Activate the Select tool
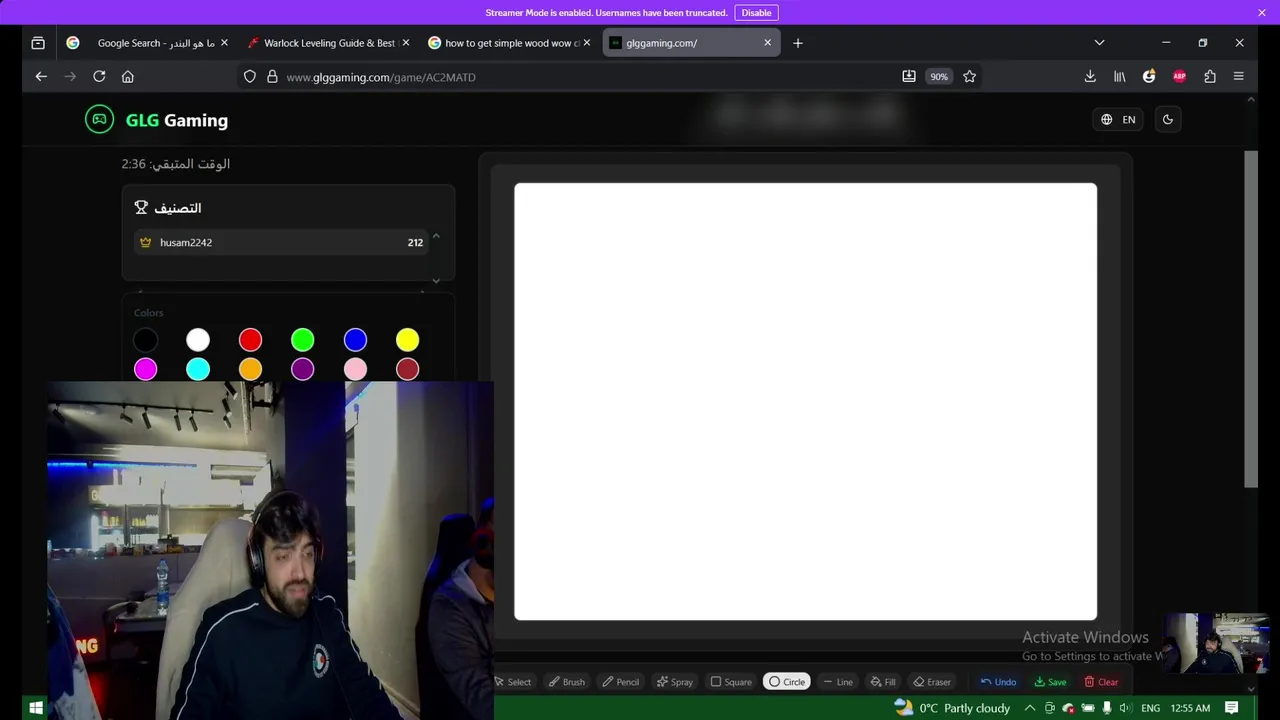This screenshot has width=1280, height=720. [513, 682]
